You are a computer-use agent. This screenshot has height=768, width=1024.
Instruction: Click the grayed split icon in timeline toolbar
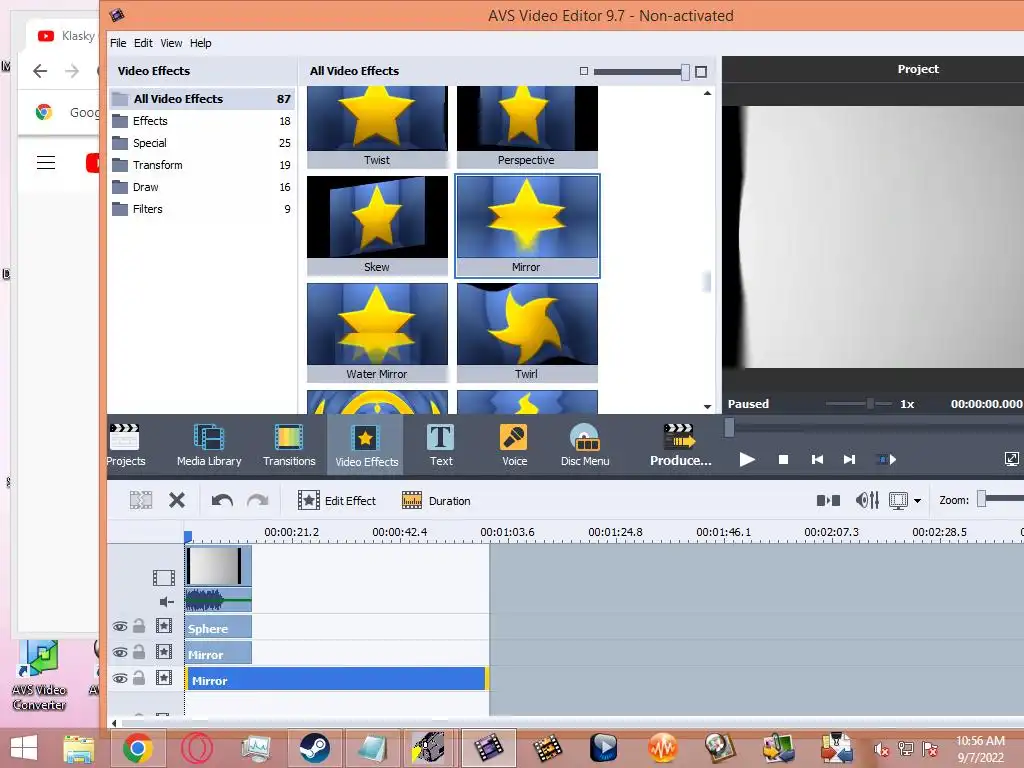pos(141,500)
